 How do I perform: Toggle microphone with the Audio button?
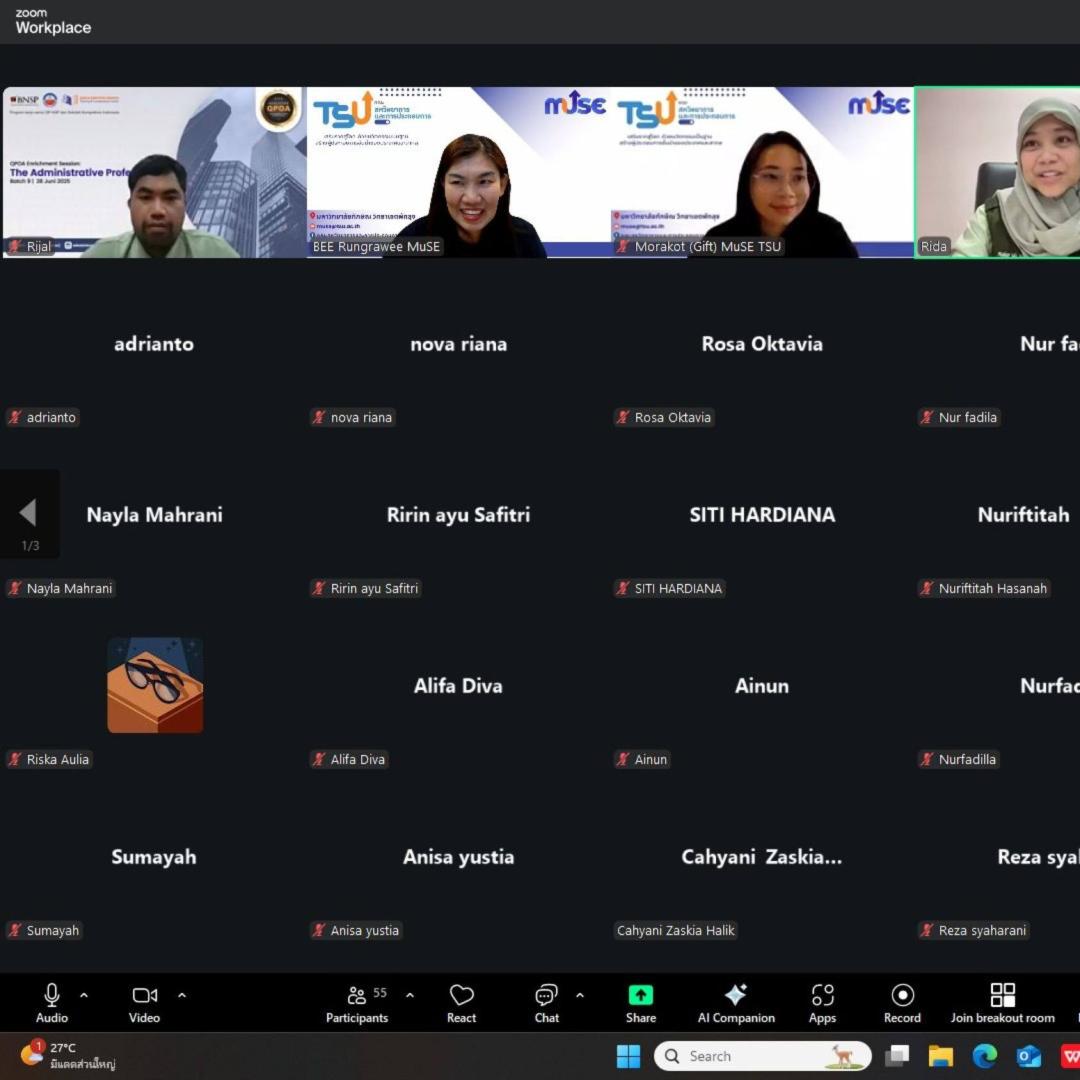pos(52,1003)
